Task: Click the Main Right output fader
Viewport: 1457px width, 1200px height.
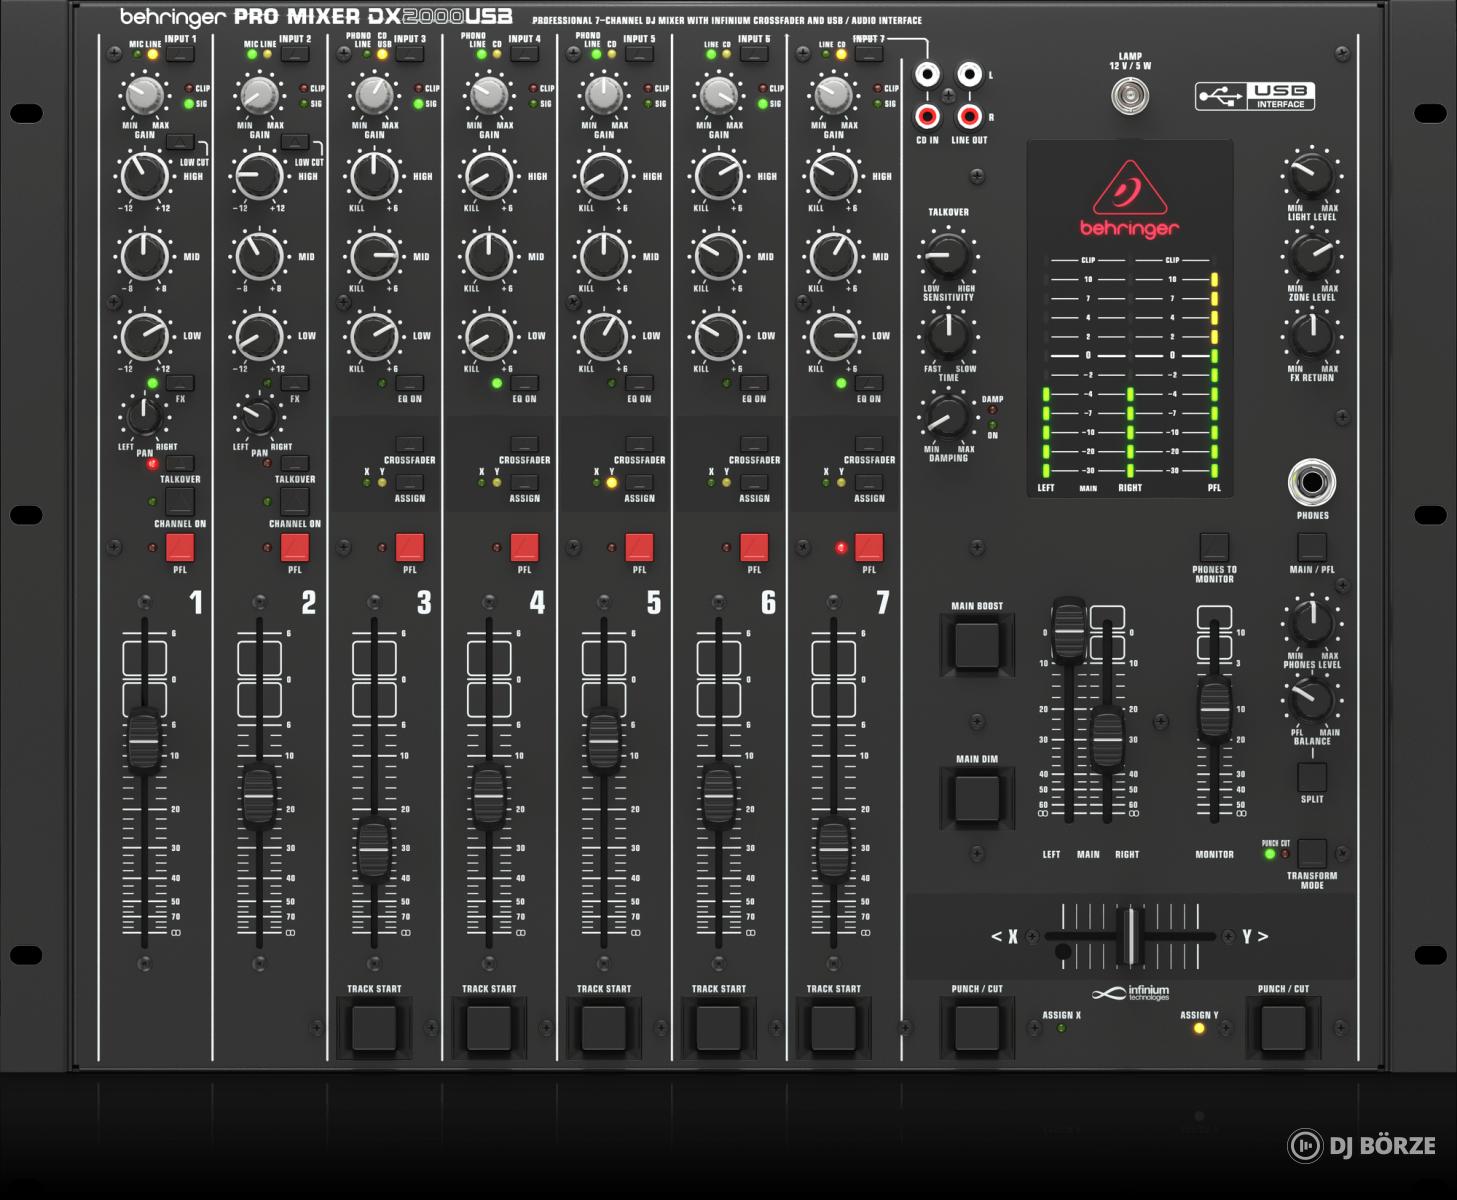Action: point(1107,739)
